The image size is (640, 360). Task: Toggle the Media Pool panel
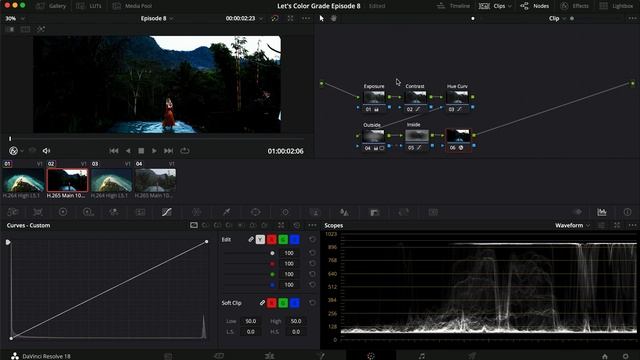(132, 6)
